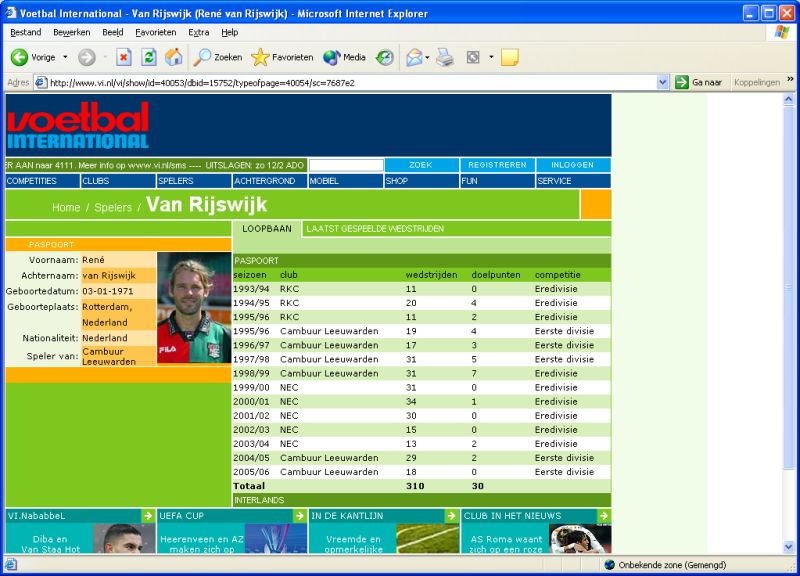The image size is (800, 576).
Task: Open ACHTERGROND navigation item
Action: click(x=270, y=181)
